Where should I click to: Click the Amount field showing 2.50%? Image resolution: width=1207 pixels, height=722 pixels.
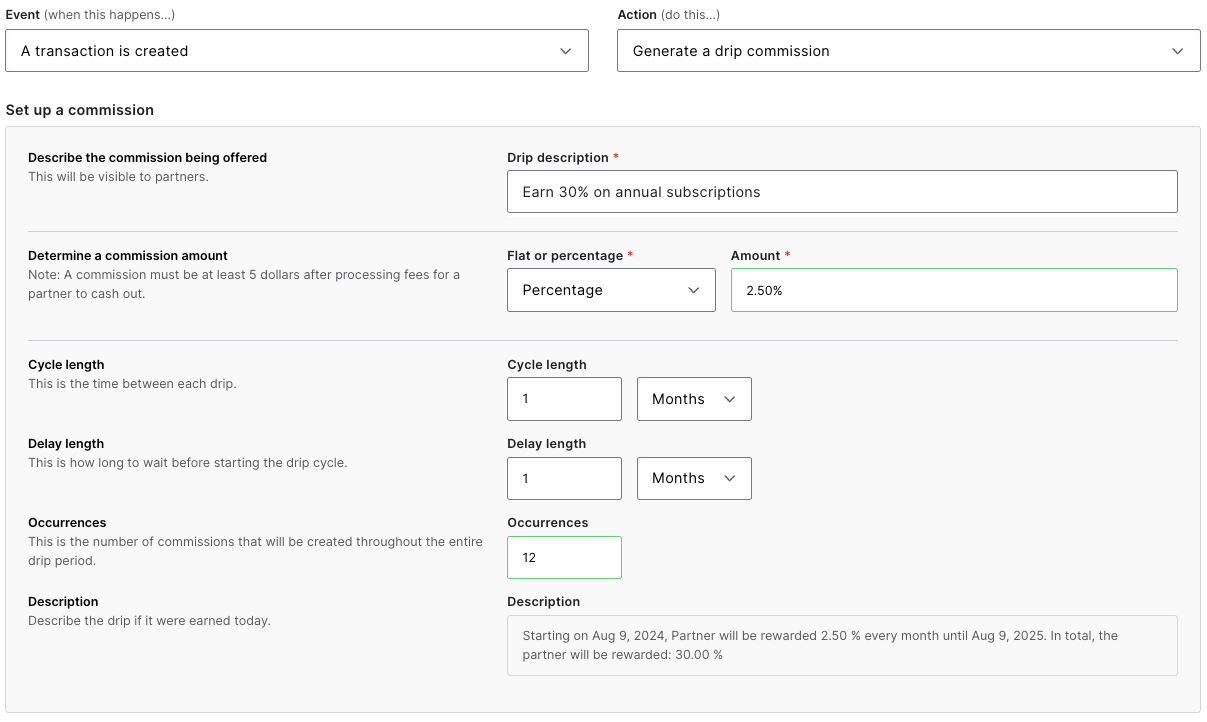[x=954, y=290]
